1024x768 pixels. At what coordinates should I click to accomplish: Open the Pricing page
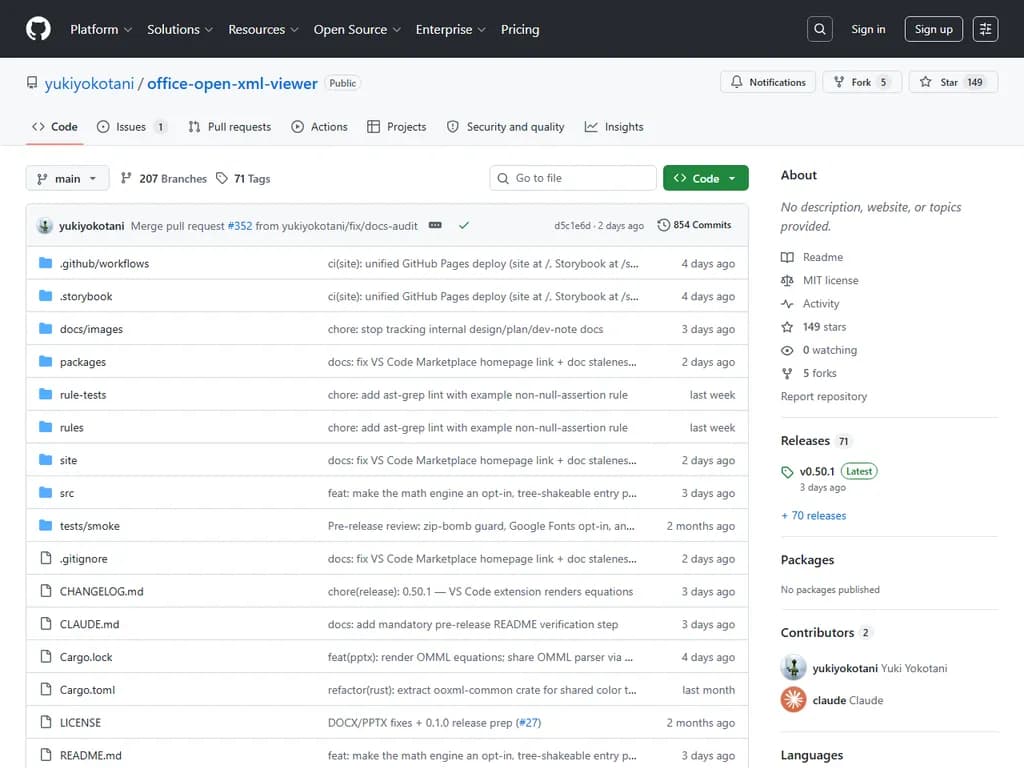point(520,29)
